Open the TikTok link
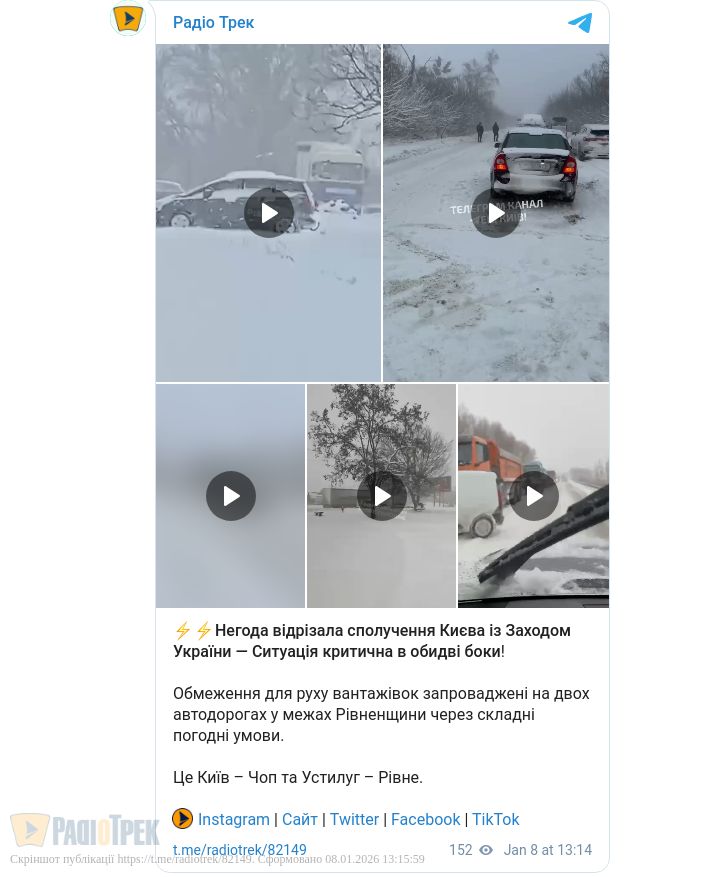Screen dimensions: 720x877 495,819
